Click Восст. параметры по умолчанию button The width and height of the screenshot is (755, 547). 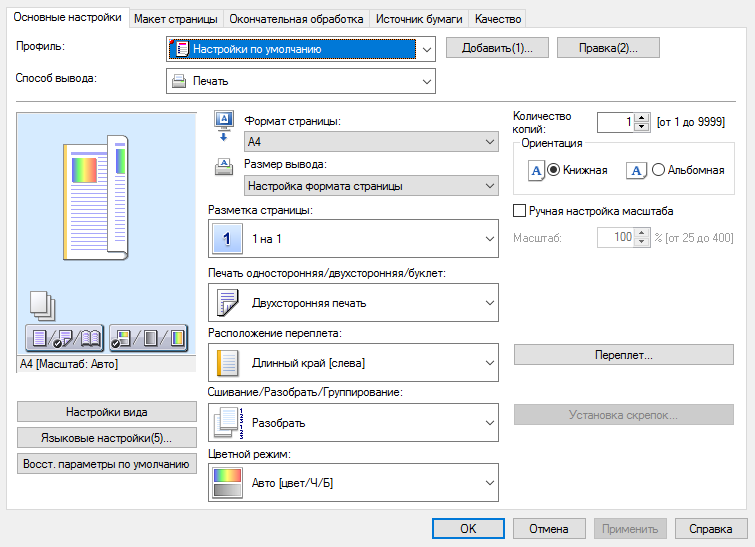(x=107, y=464)
